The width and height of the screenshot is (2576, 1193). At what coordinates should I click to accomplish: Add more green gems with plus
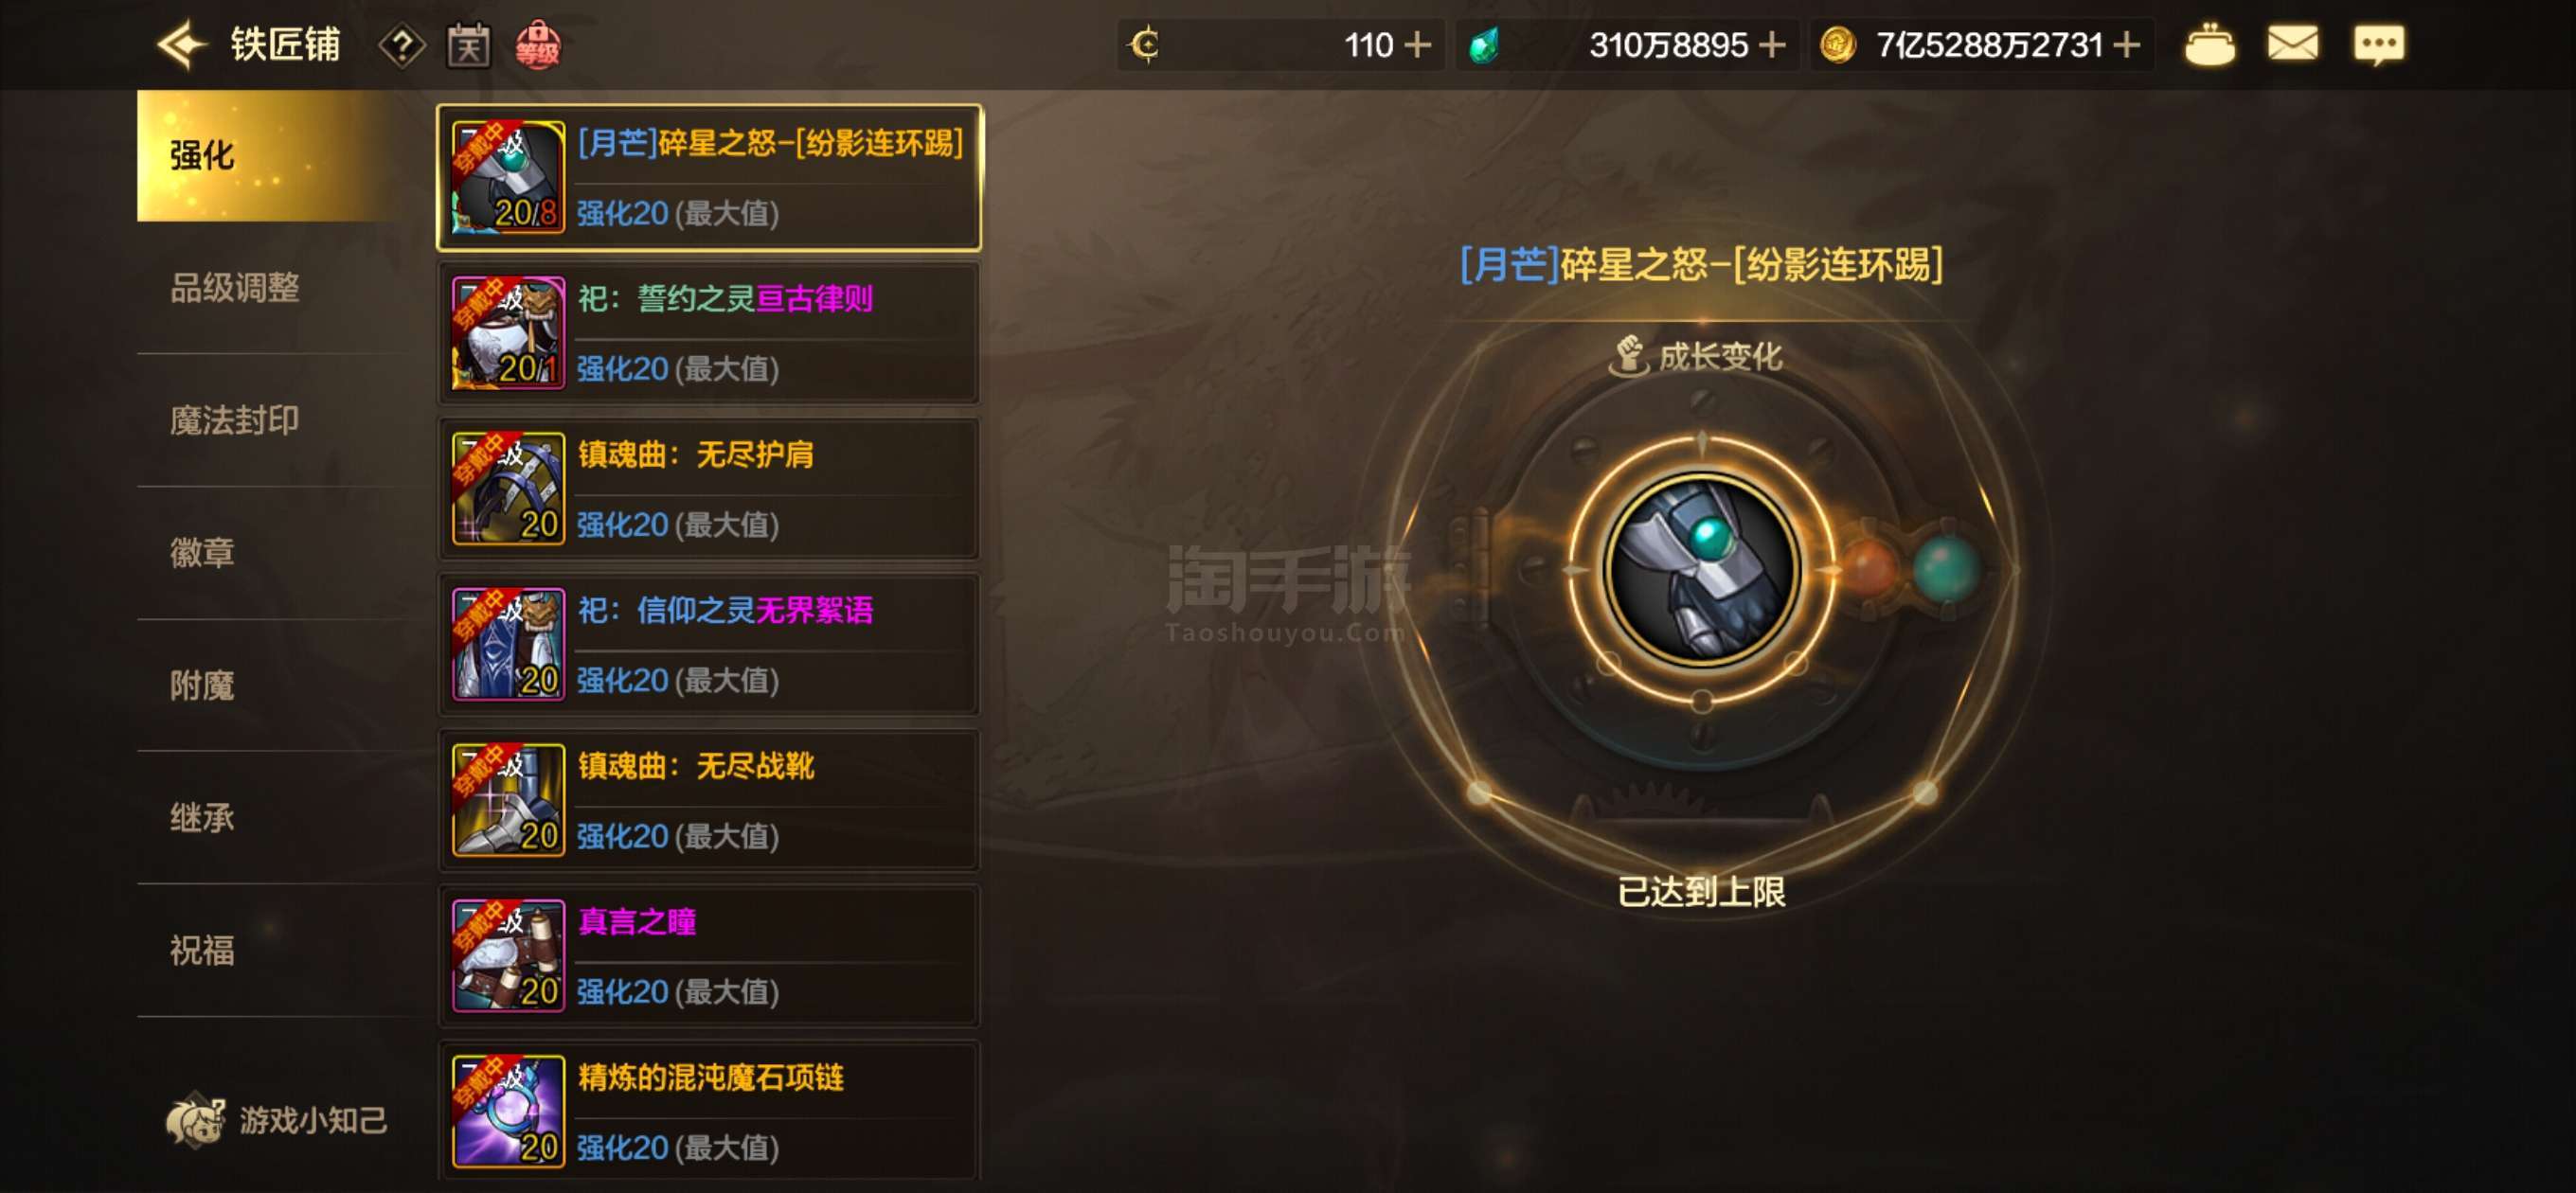pyautogui.click(x=1771, y=45)
